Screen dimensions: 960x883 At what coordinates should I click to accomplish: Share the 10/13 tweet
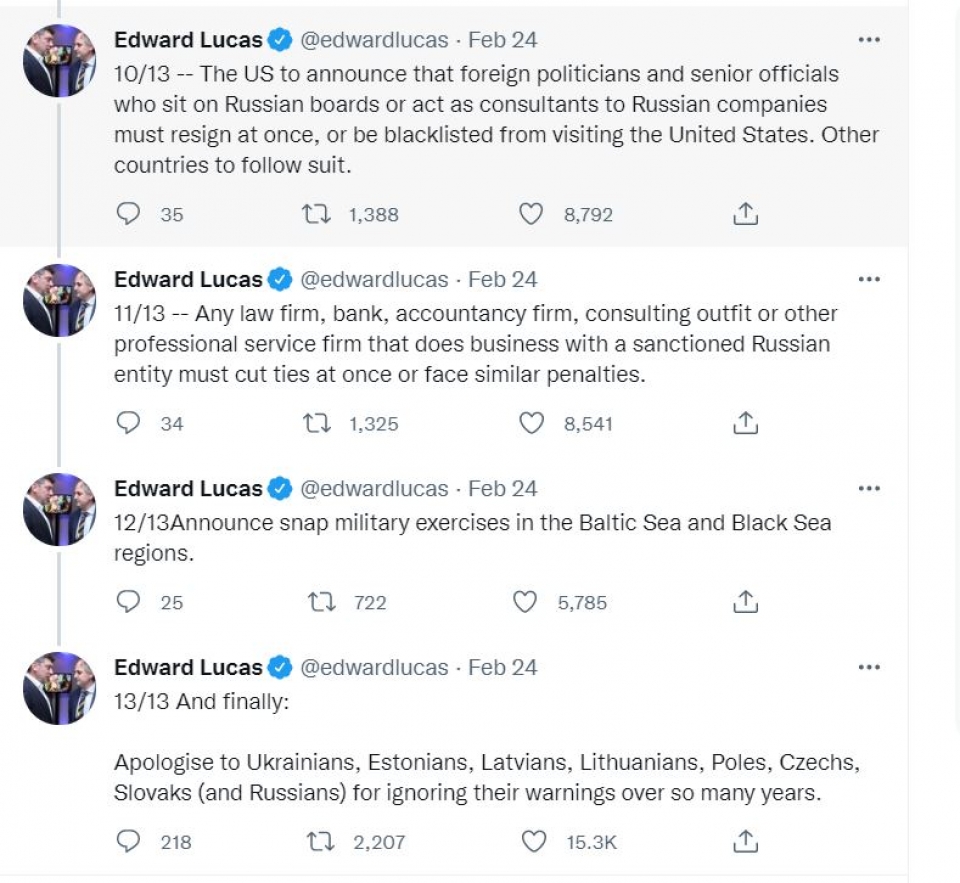coord(745,214)
